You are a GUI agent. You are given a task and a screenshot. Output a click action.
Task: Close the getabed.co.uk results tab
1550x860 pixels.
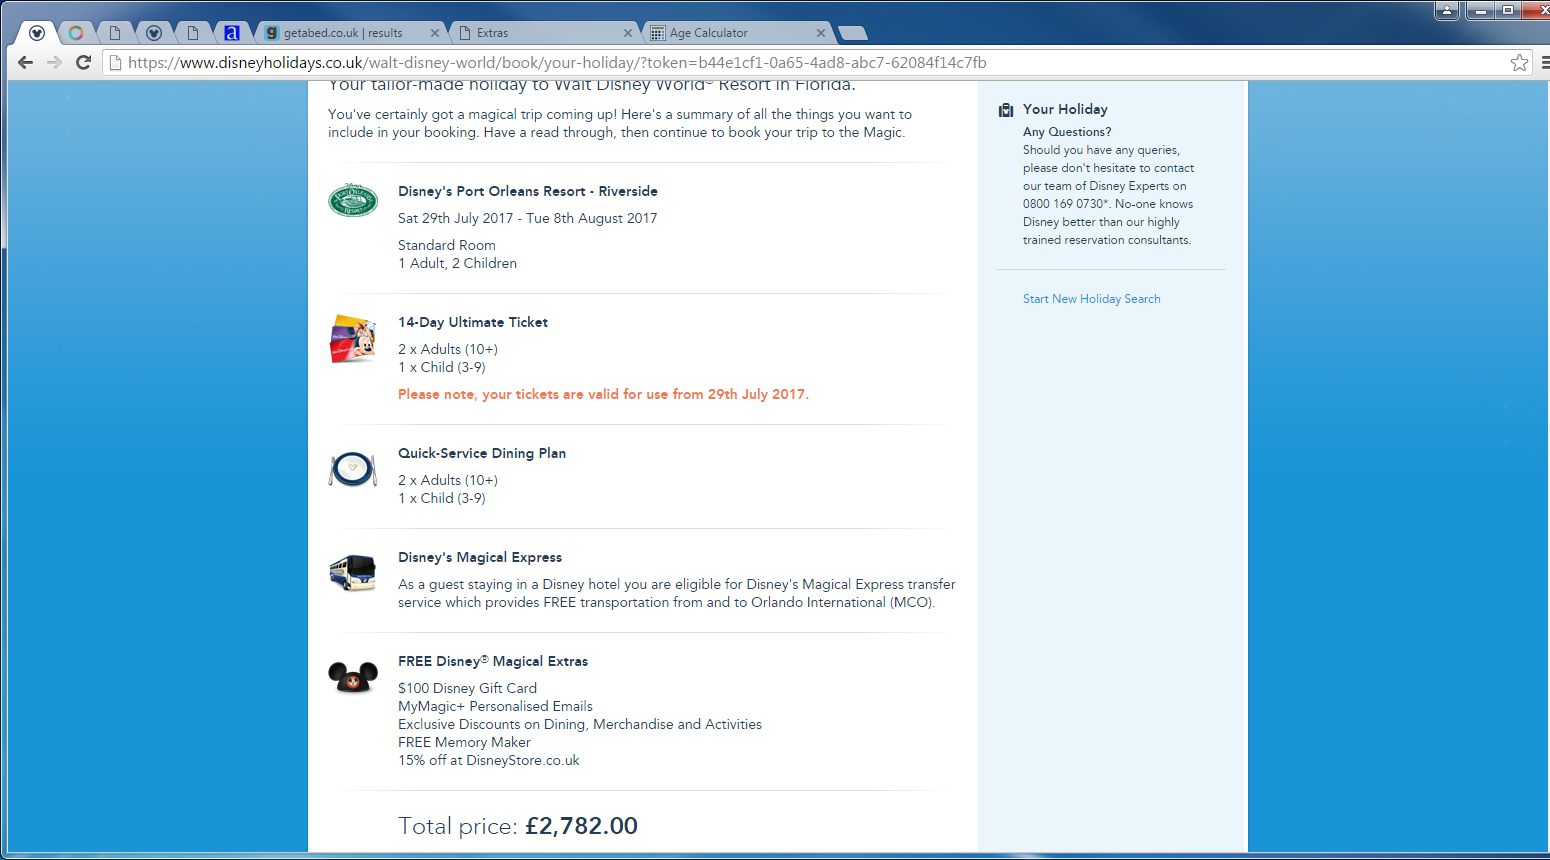coord(435,33)
